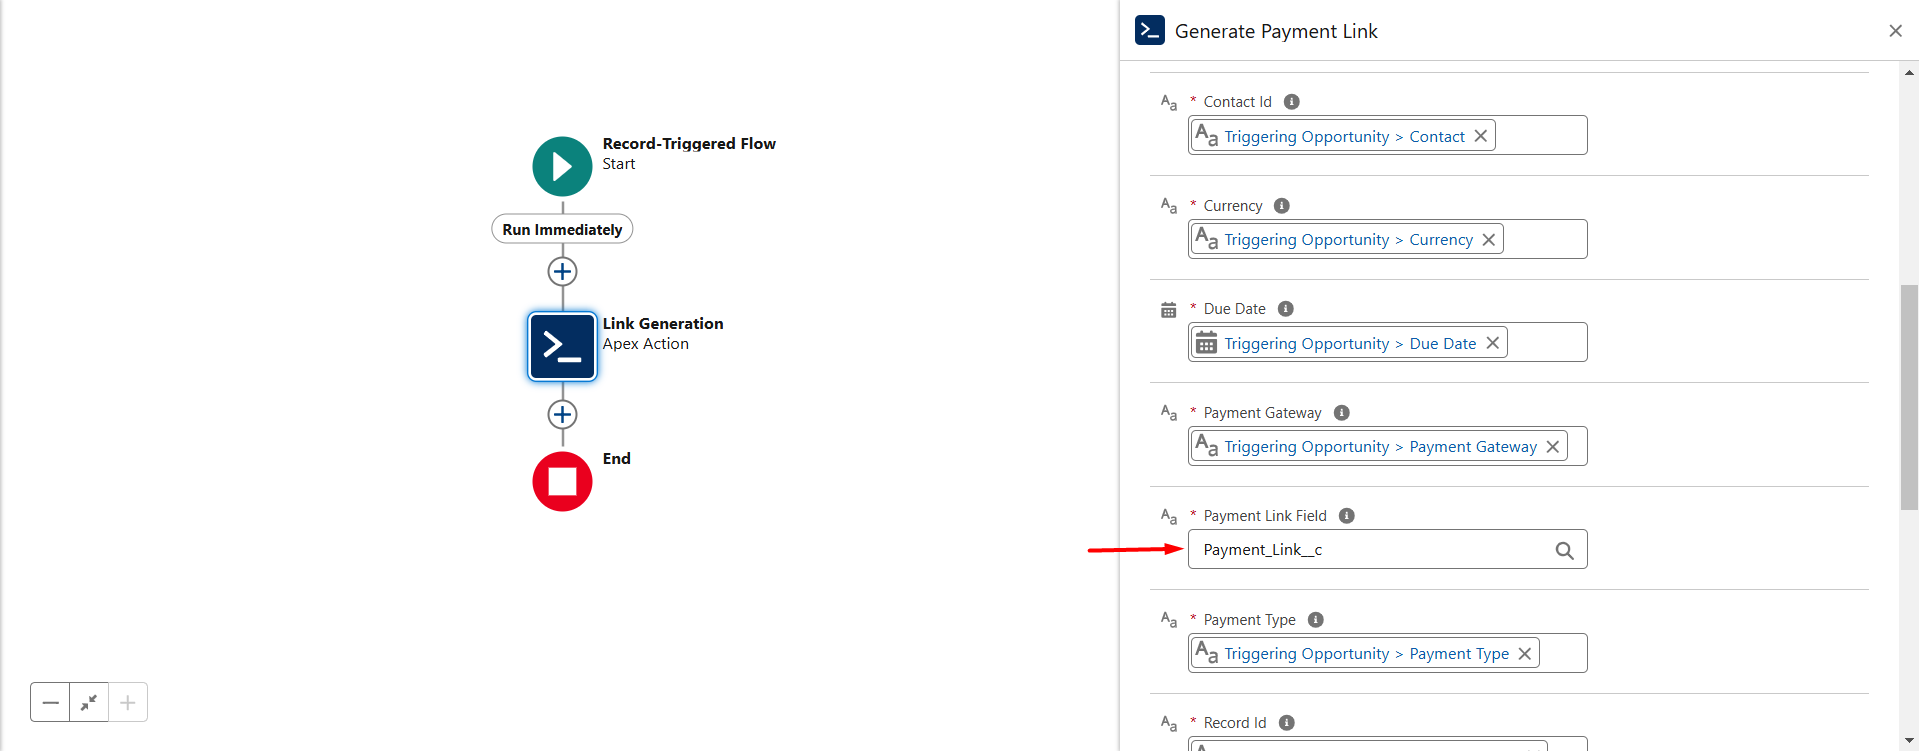Click the text type icon beside Contact Id
Image resolution: width=1919 pixels, height=751 pixels.
[x=1168, y=102]
